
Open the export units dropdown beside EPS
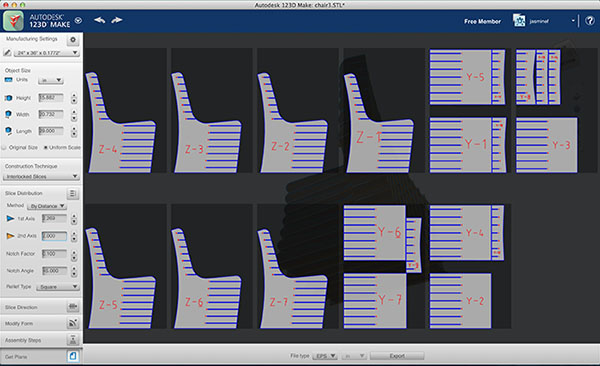coord(354,356)
